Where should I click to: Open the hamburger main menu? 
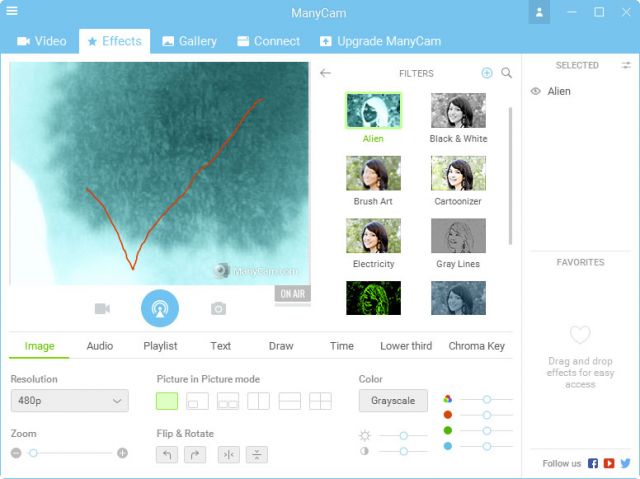point(12,11)
